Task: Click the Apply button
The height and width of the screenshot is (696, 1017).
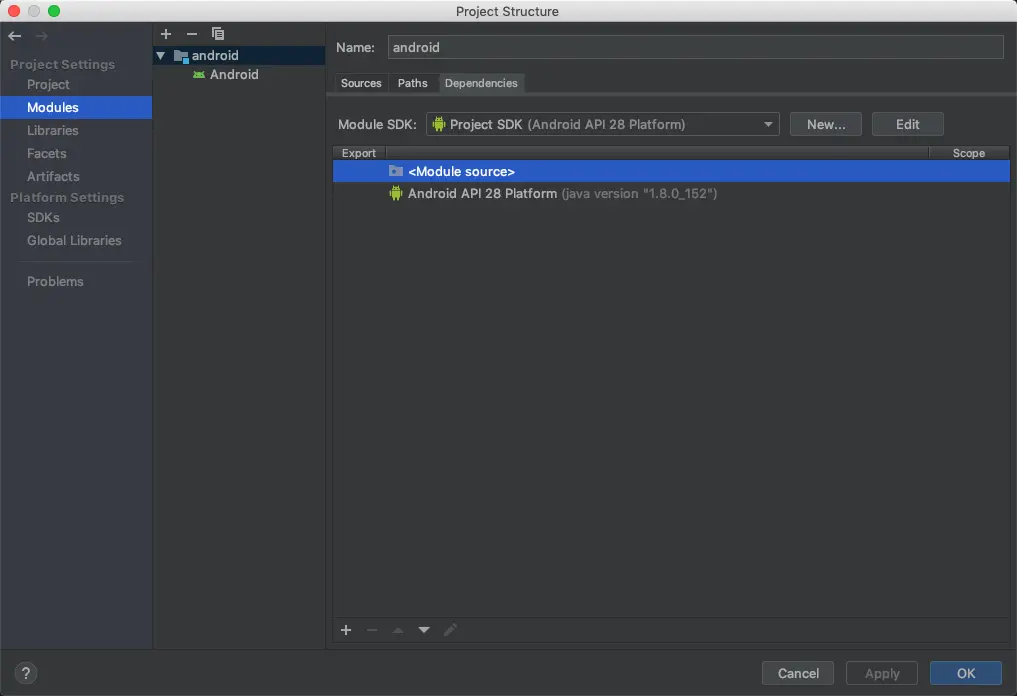Action: 881,673
